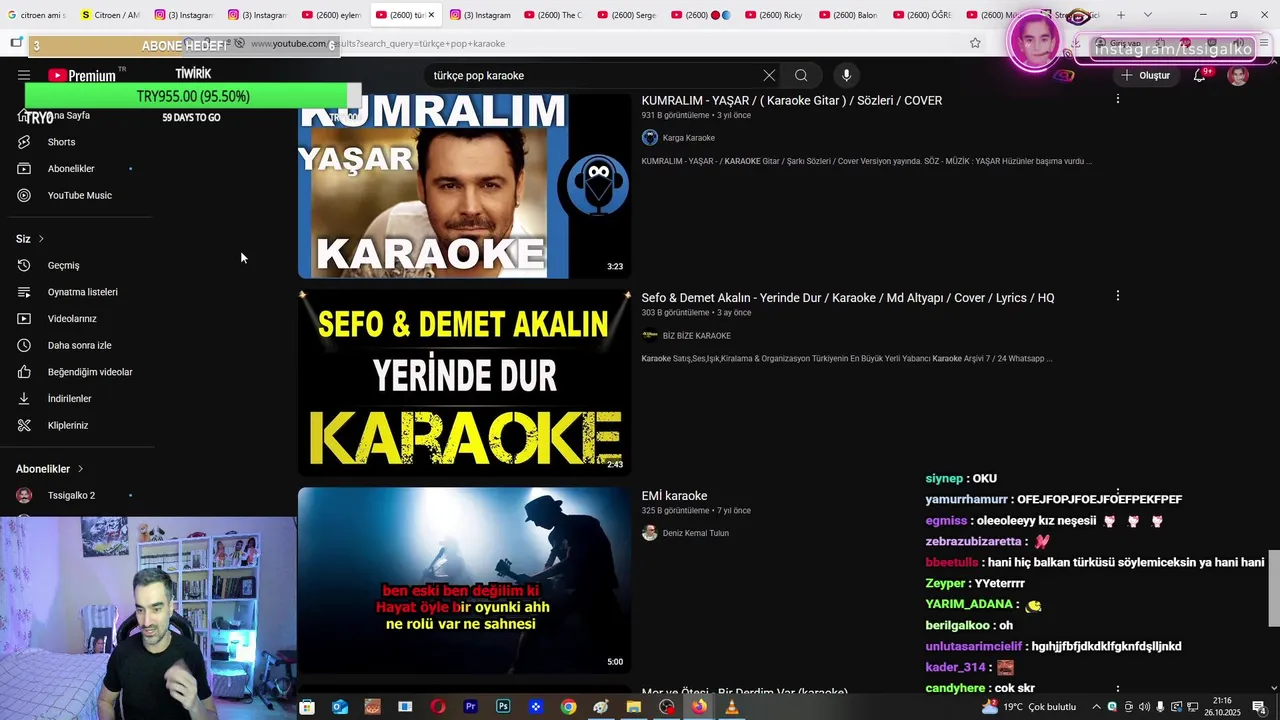Open more options for the KUMRALIM video
Image resolution: width=1280 pixels, height=720 pixels.
[x=1117, y=99]
